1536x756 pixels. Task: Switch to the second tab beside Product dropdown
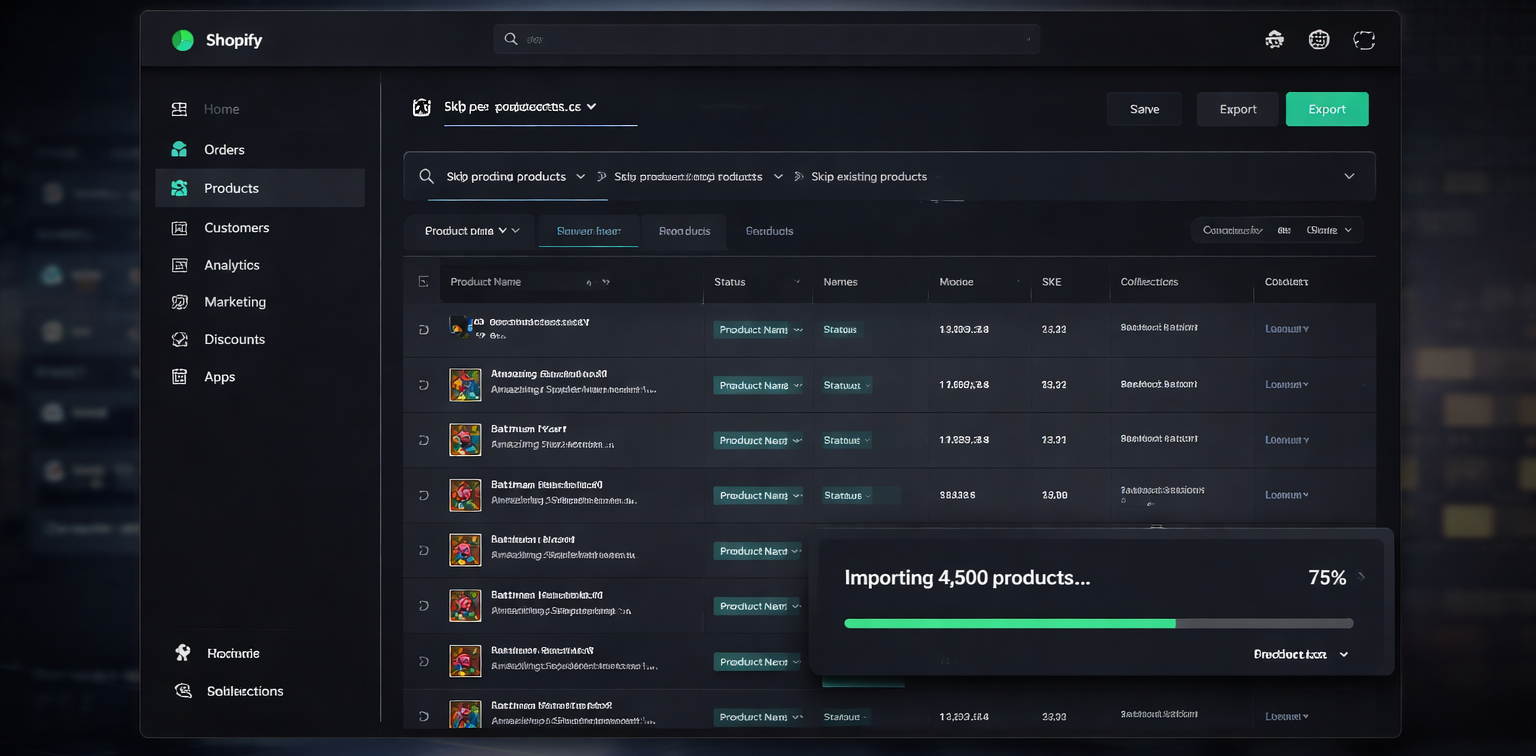(x=588, y=231)
